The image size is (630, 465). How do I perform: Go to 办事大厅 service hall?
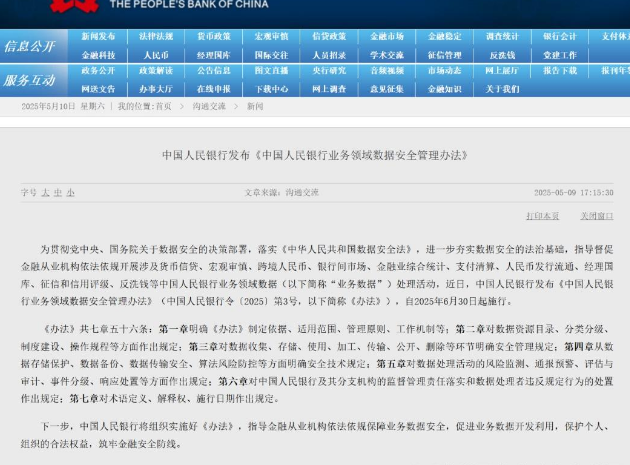pos(156,89)
